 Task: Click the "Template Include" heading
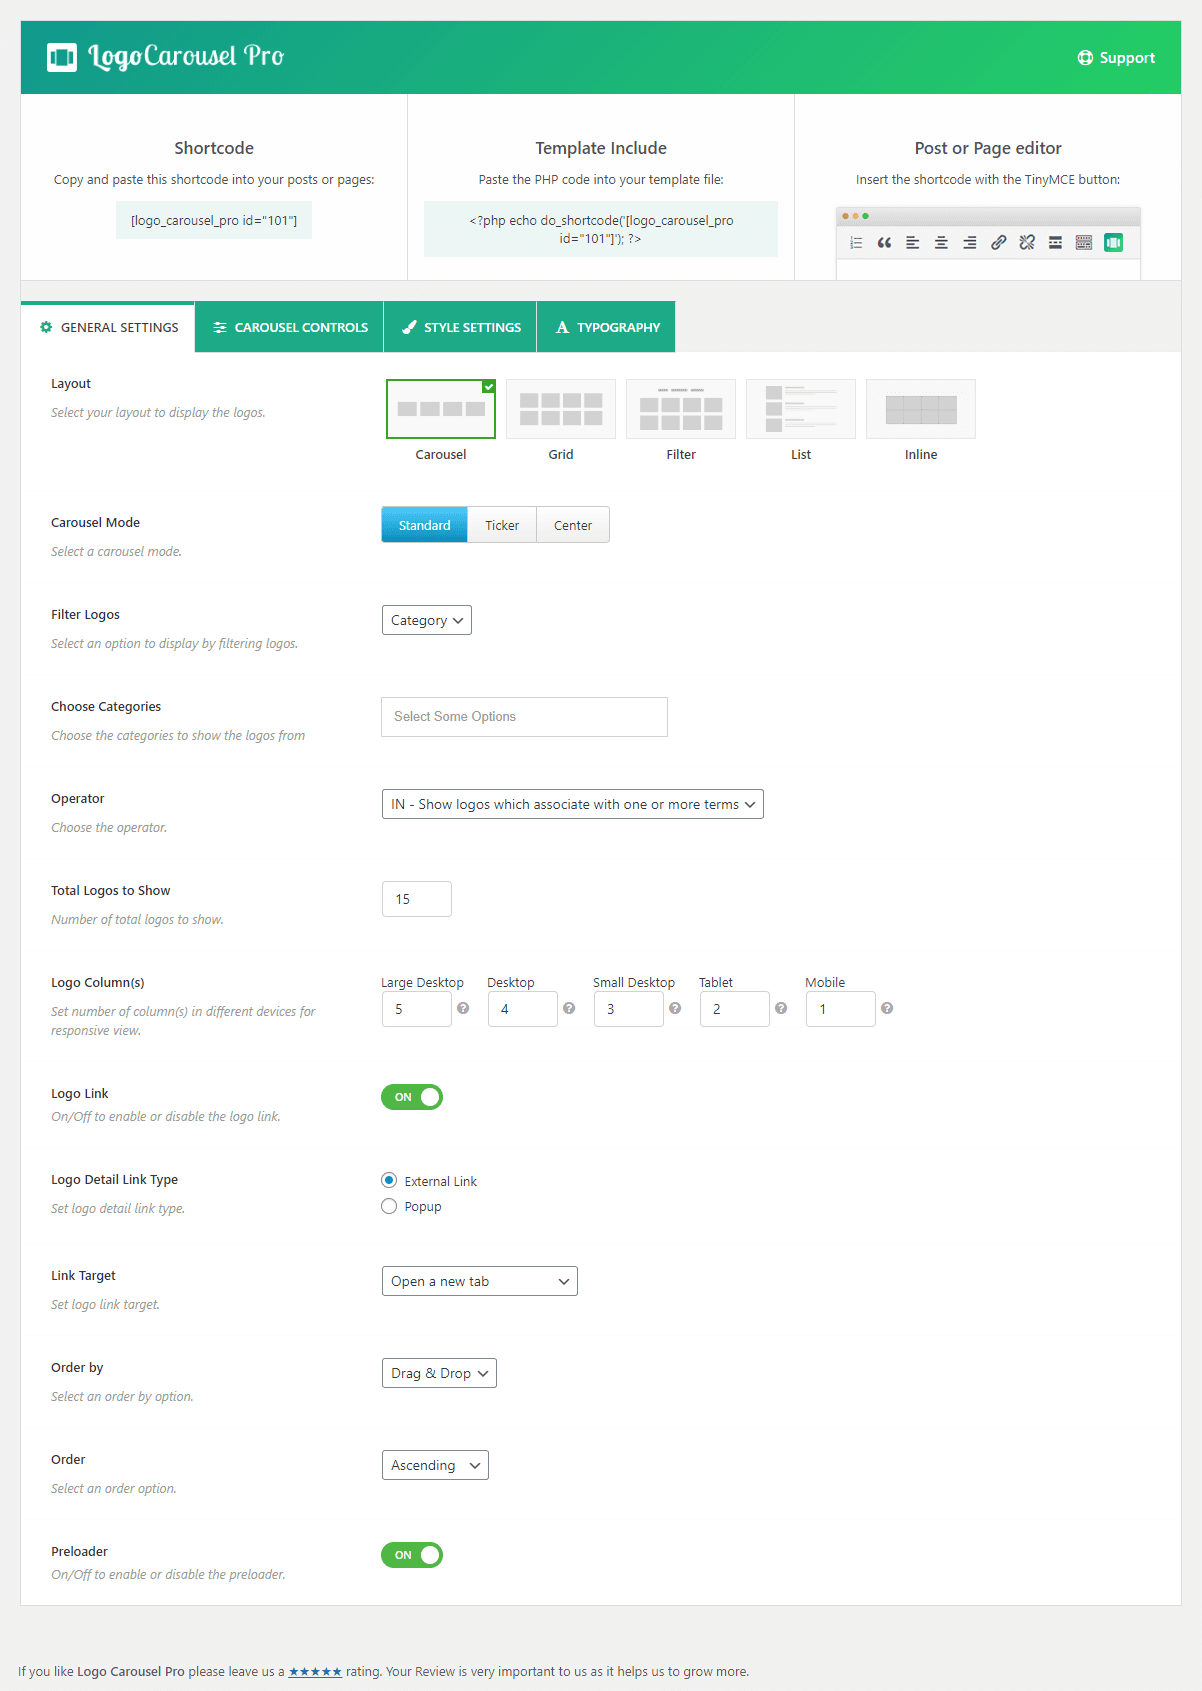[601, 148]
